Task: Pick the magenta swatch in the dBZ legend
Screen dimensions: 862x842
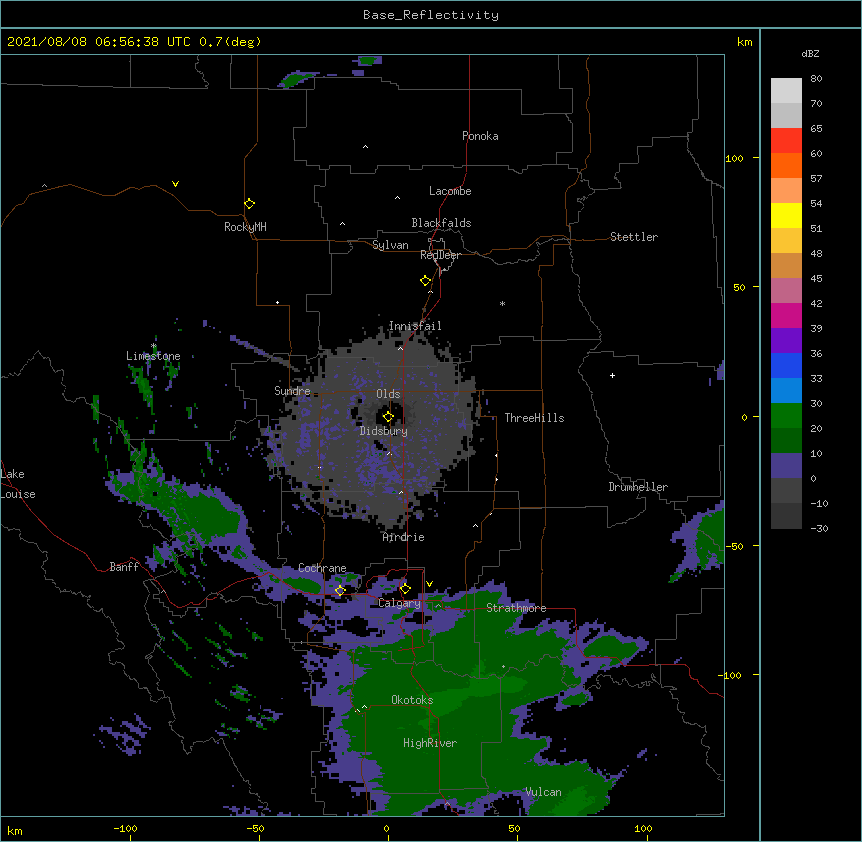Action: (x=786, y=315)
